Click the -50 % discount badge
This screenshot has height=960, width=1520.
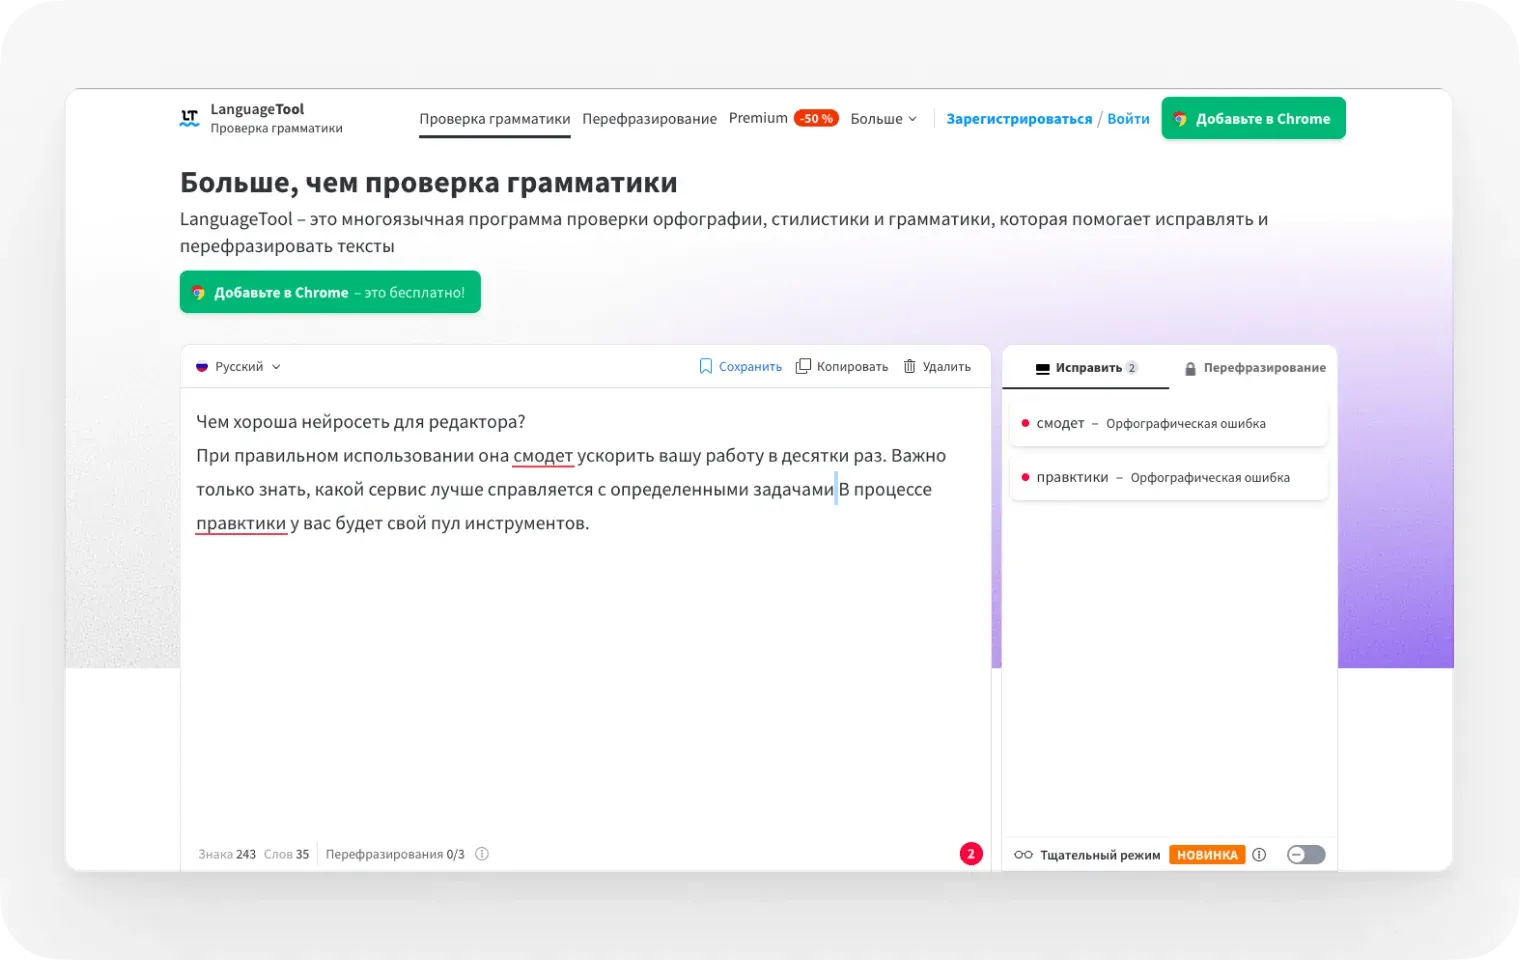(816, 119)
